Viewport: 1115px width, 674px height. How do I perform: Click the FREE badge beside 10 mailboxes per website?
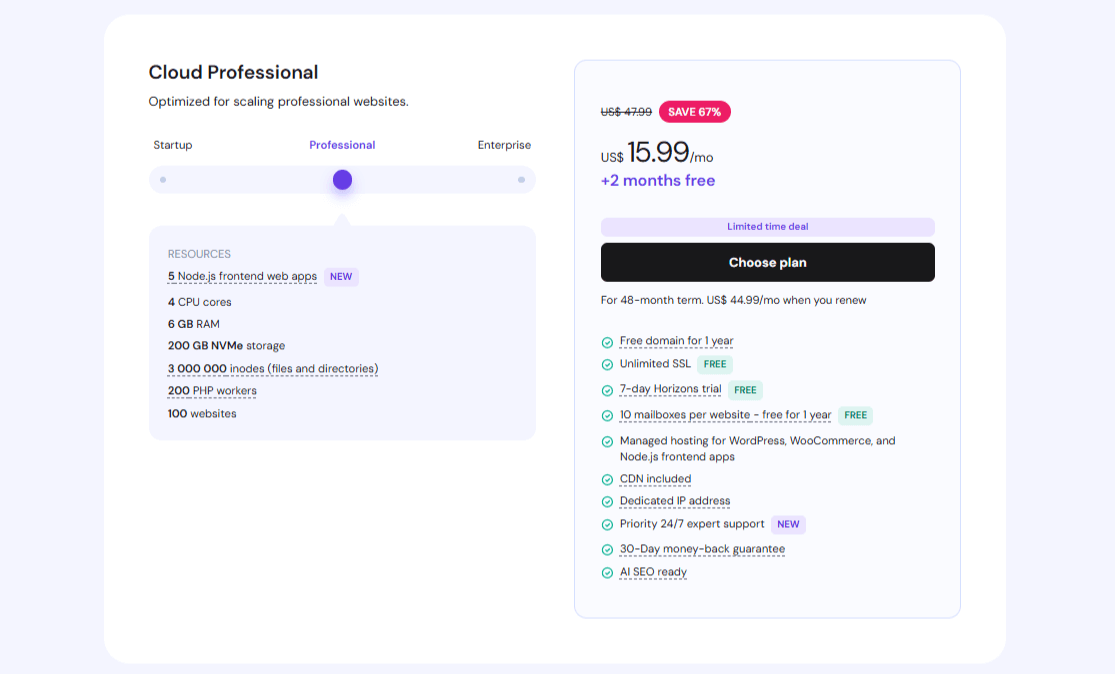[855, 415]
